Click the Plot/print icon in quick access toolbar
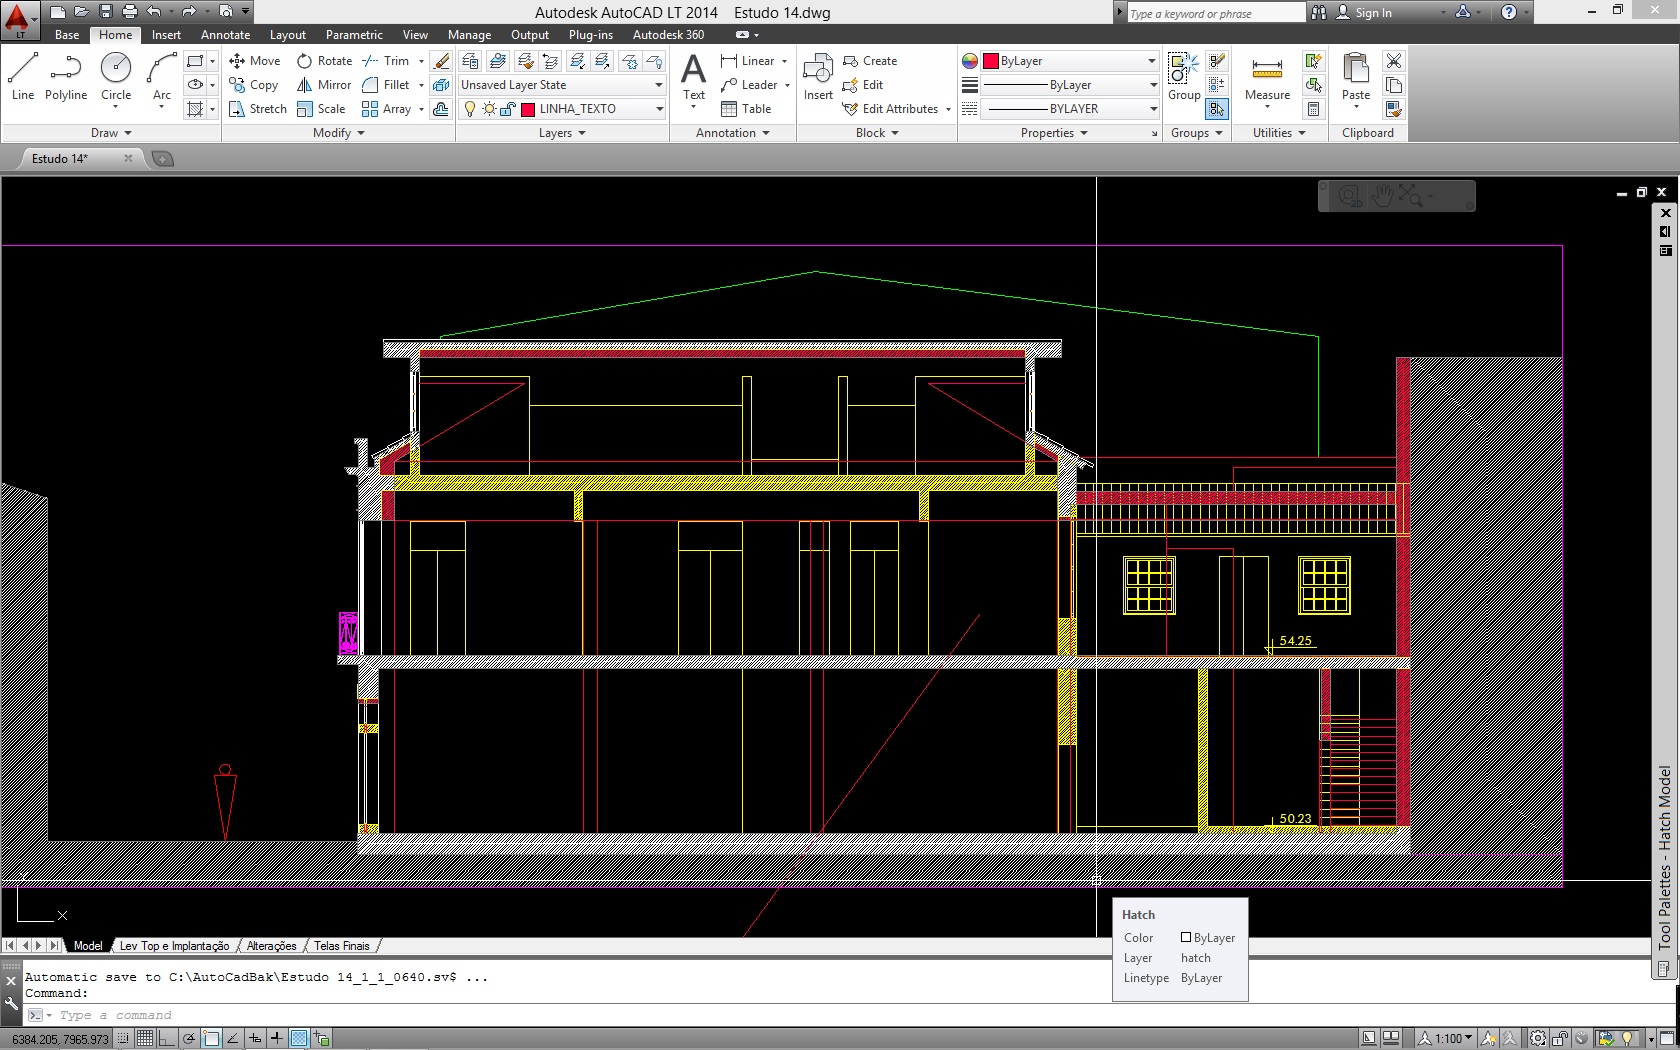1680x1050 pixels. click(x=129, y=12)
